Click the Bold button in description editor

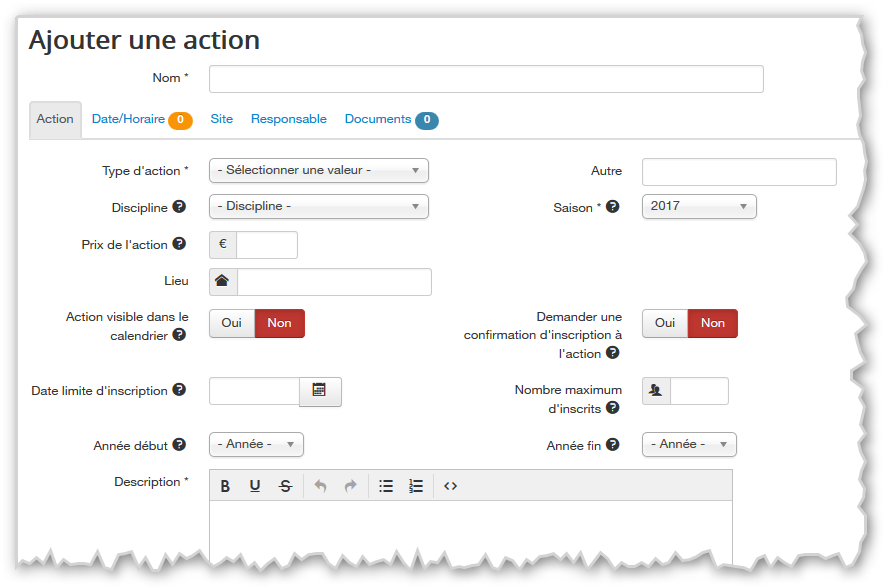[x=225, y=486]
